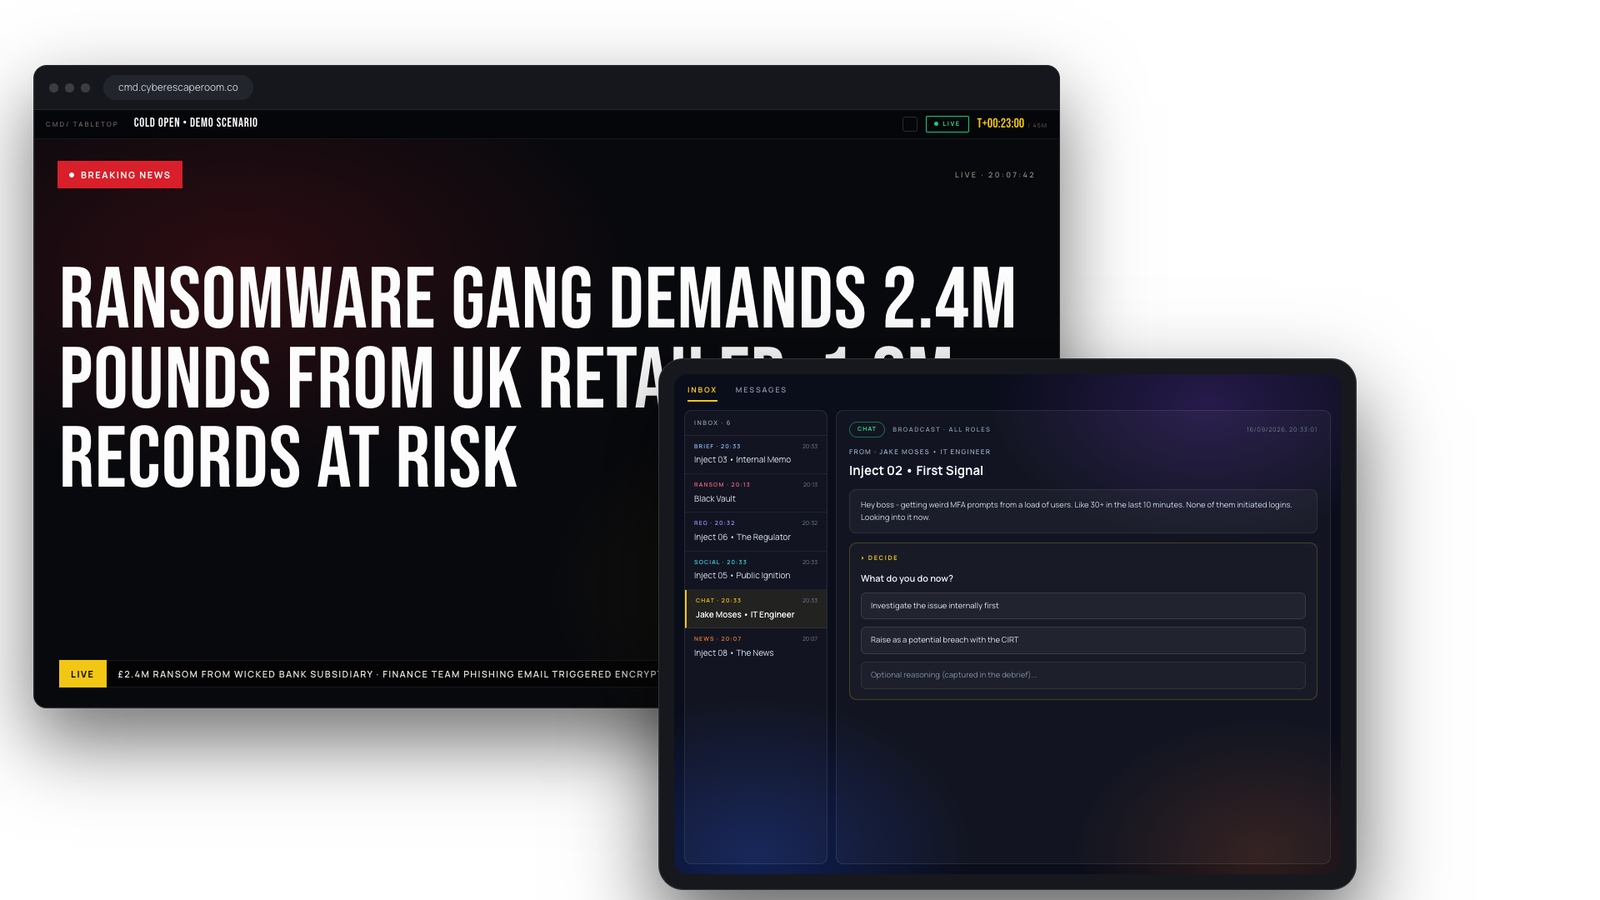Open Inject 06 The Regulator message
The height and width of the screenshot is (900, 1600).
(756, 531)
